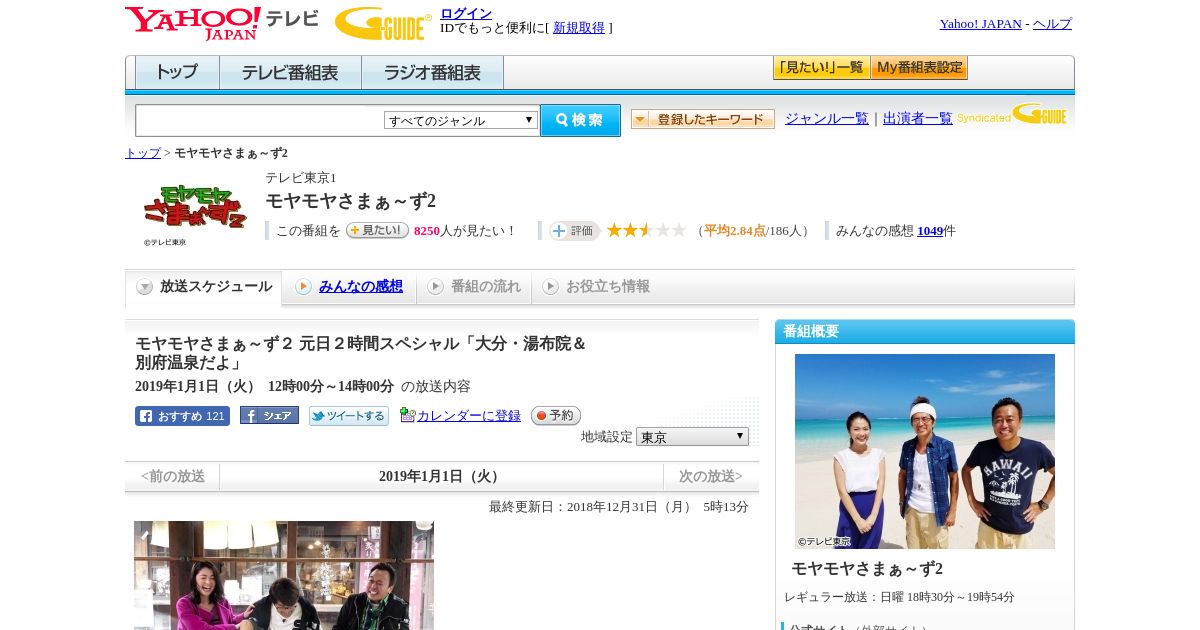Image resolution: width=1200 pixels, height=630 pixels.
Task: Click the G-GUIDE logo in header
Action: tap(383, 23)
